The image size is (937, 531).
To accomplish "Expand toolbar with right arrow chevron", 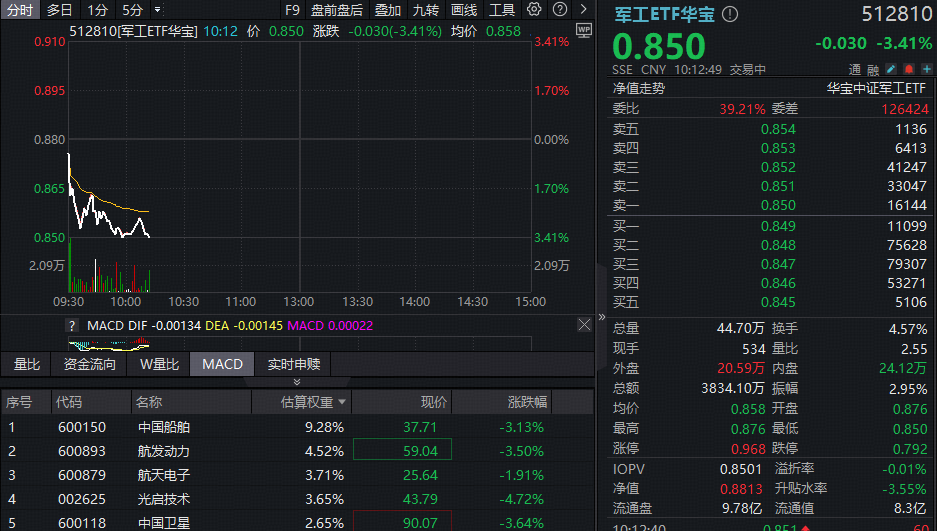I will (x=585, y=10).
